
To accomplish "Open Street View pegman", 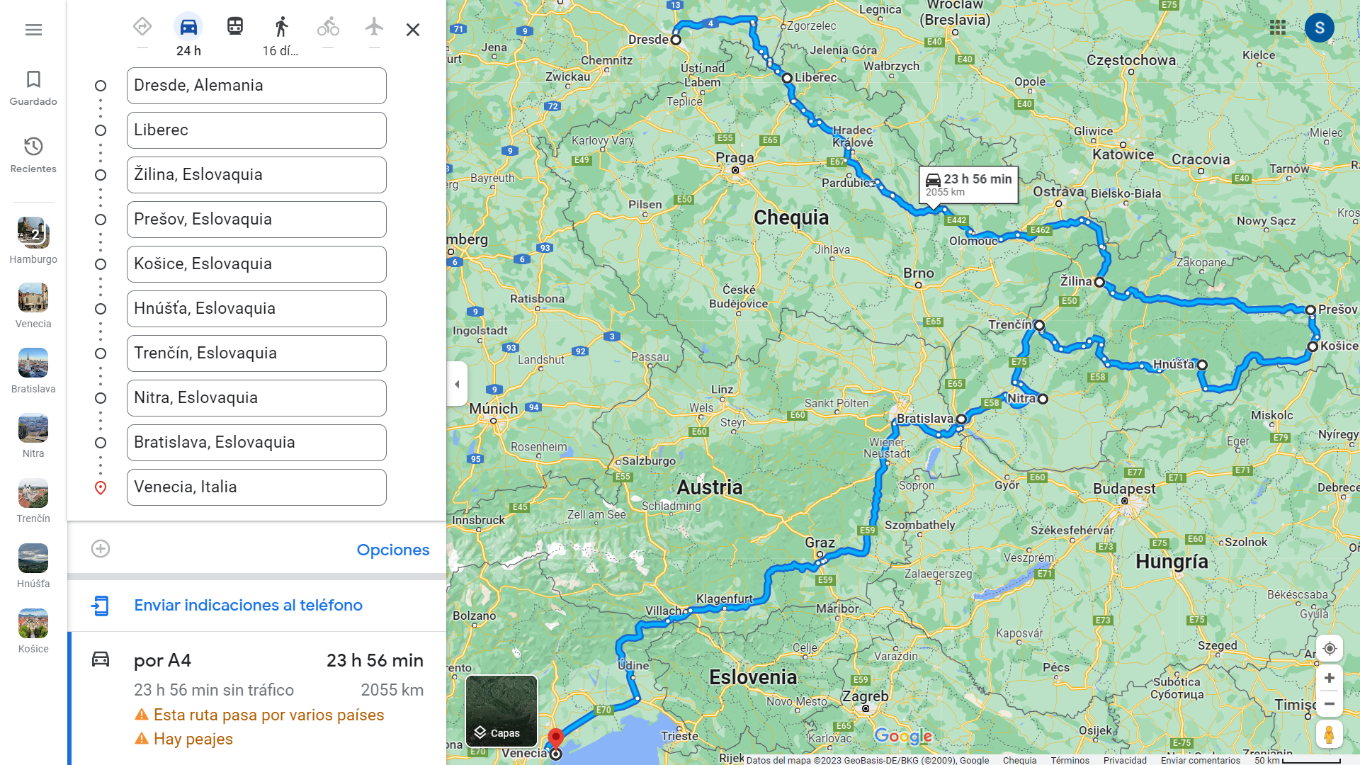I will 1329,734.
